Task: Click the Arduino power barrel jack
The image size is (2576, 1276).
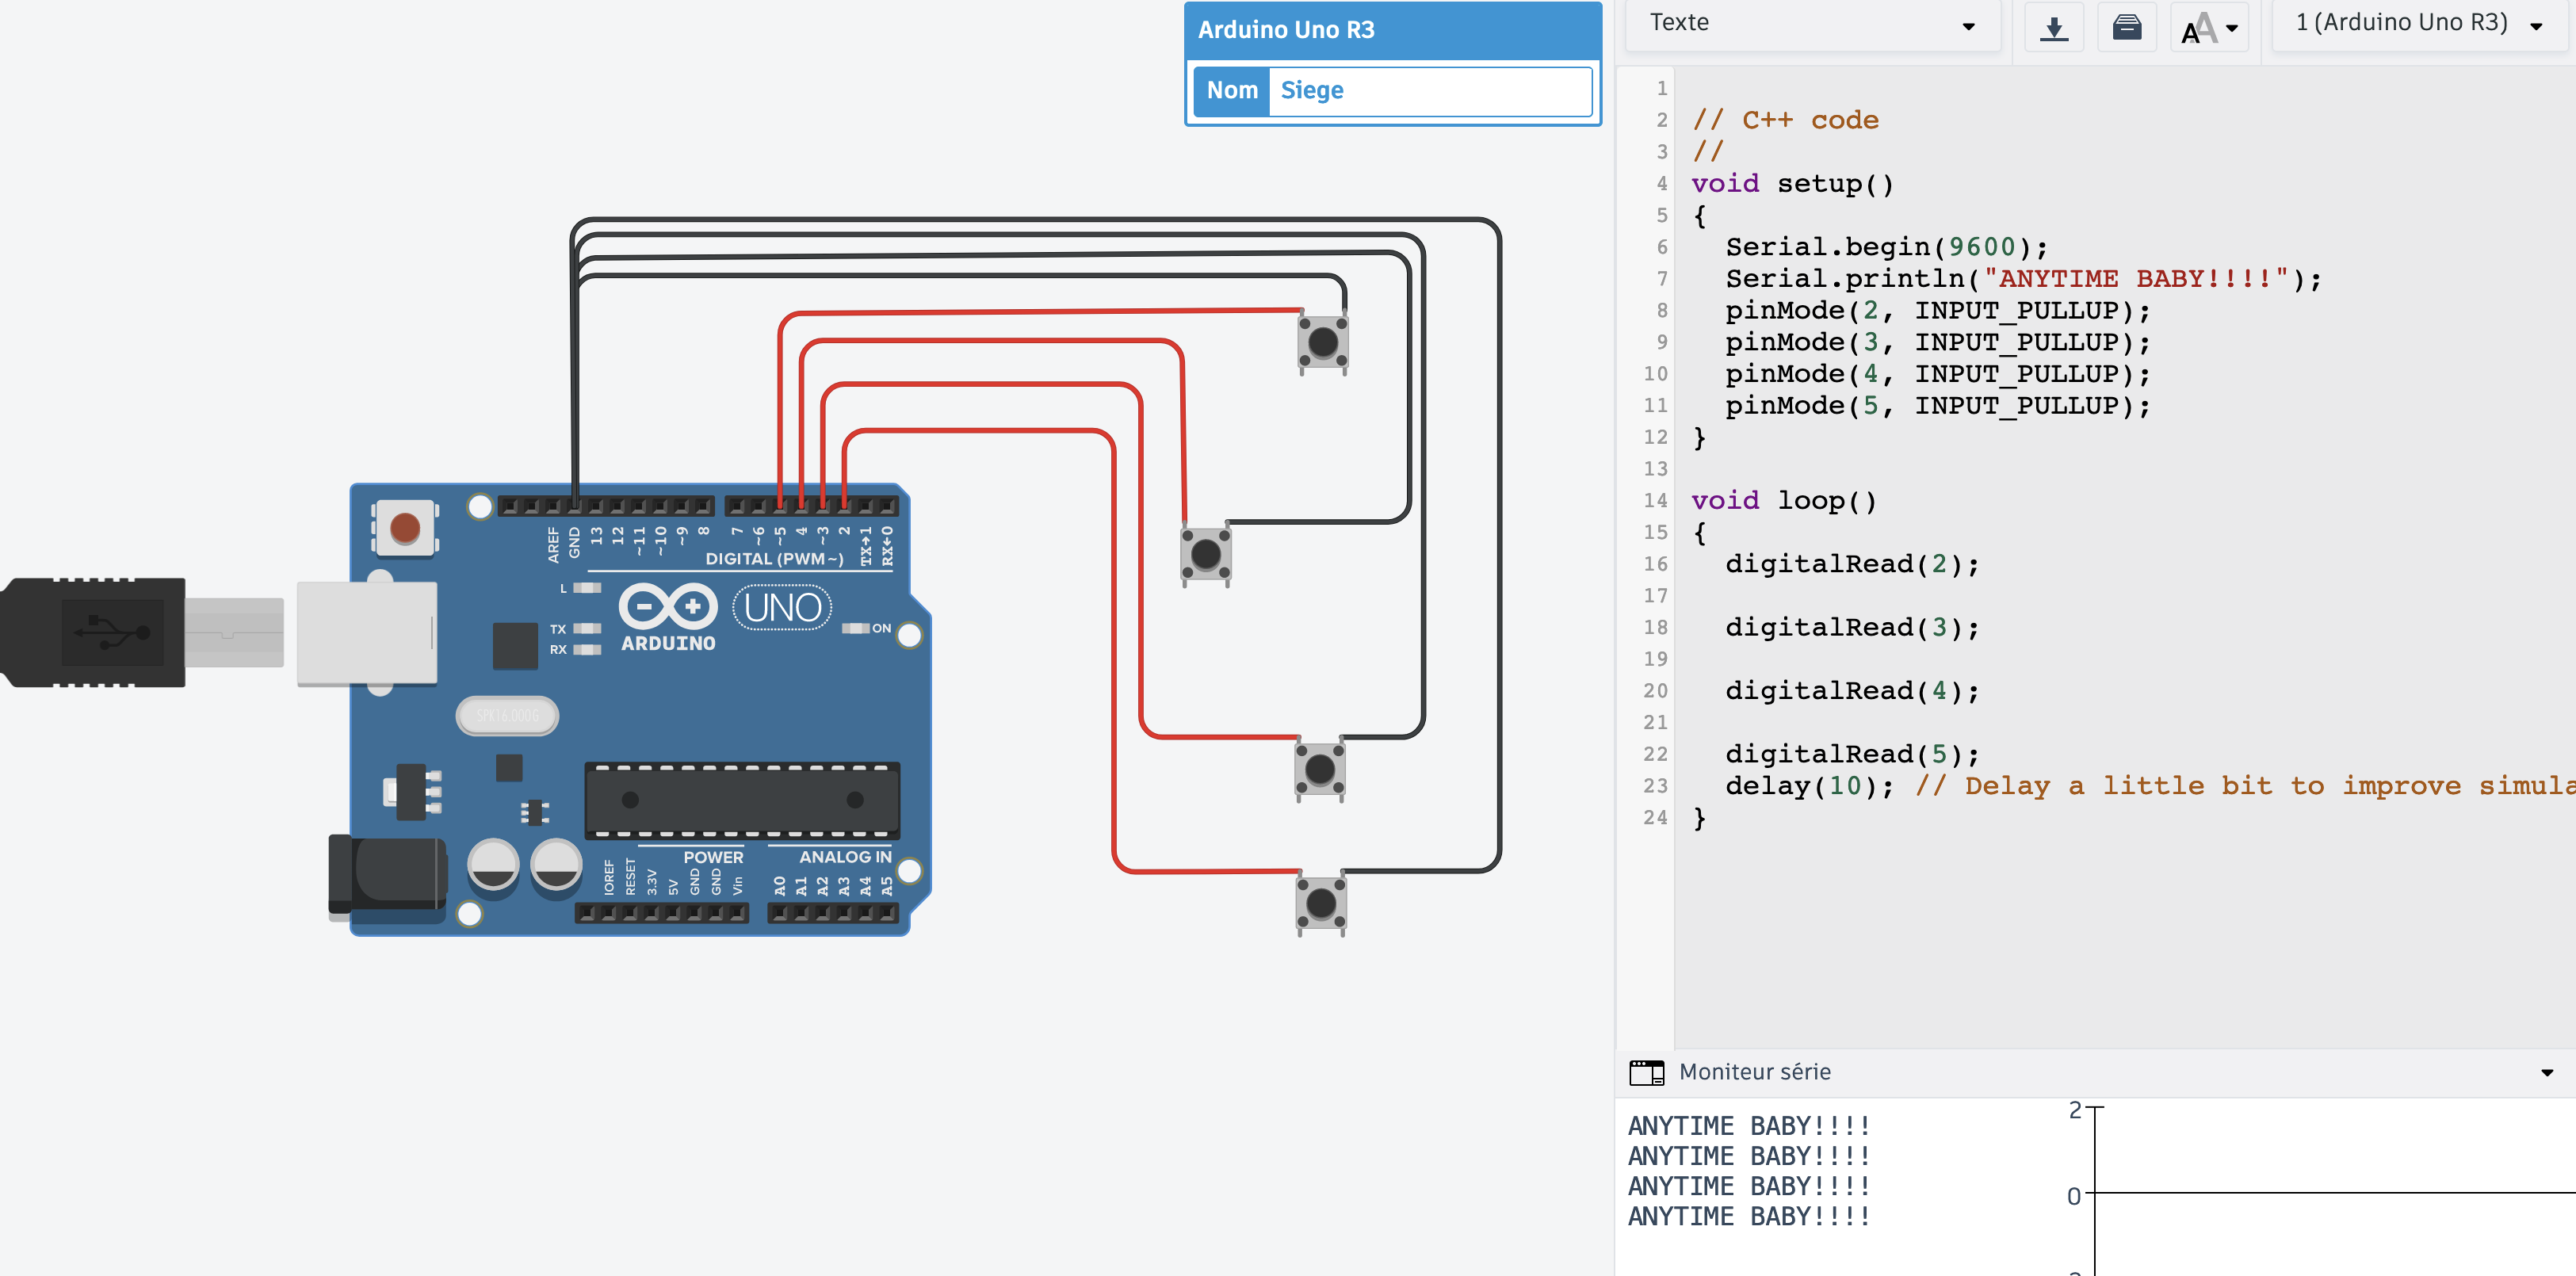Action: click(x=387, y=877)
